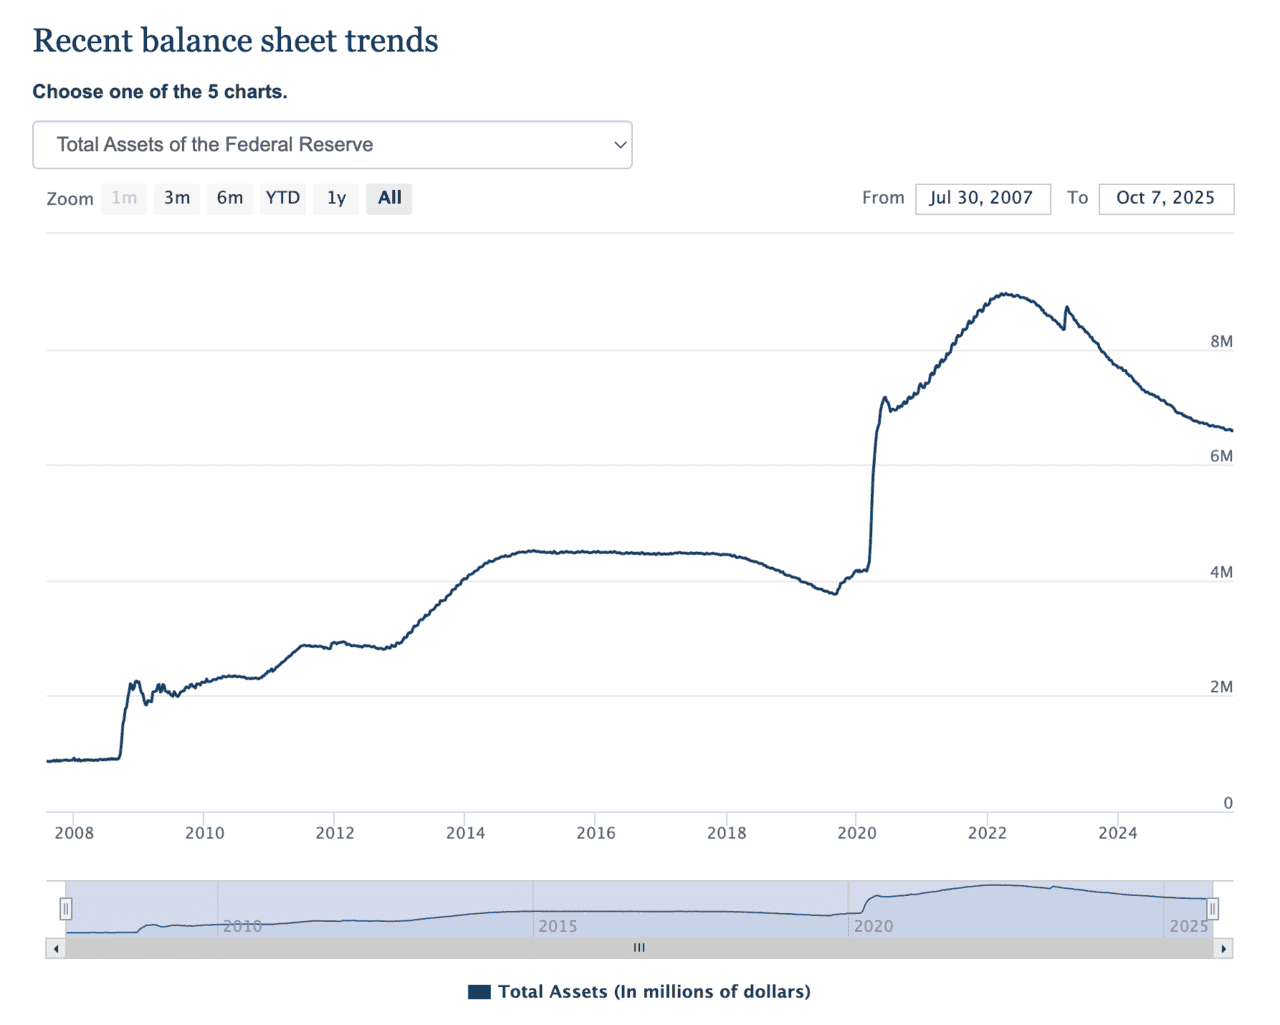Image resolution: width=1280 pixels, height=1025 pixels.
Task: Click the Total Assets legend color marker
Action: point(478,991)
